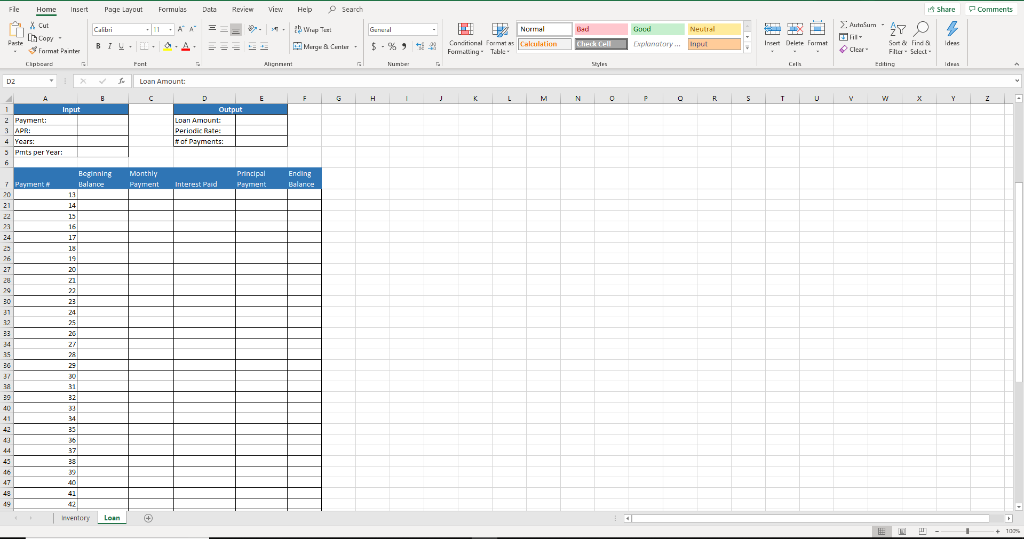Collapse the ribbon with the chevron

point(1016,64)
